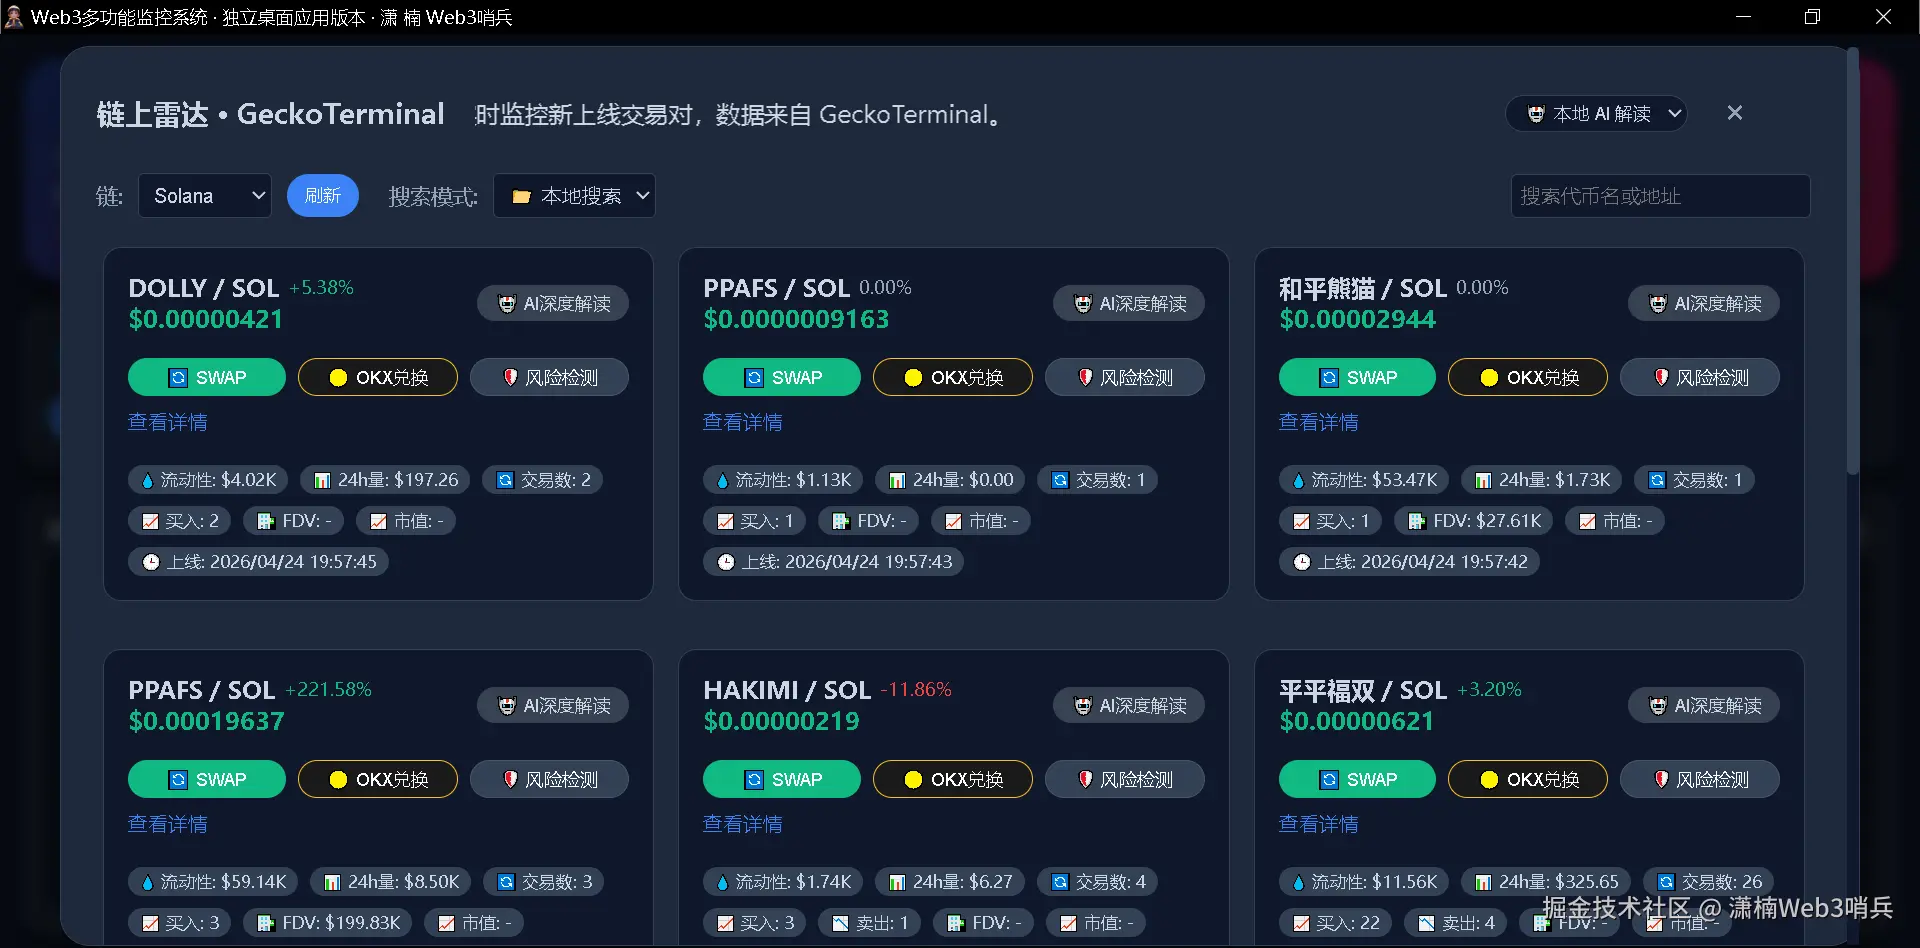Open AI深度解读 for 平平福双 / SOL

click(x=1704, y=706)
